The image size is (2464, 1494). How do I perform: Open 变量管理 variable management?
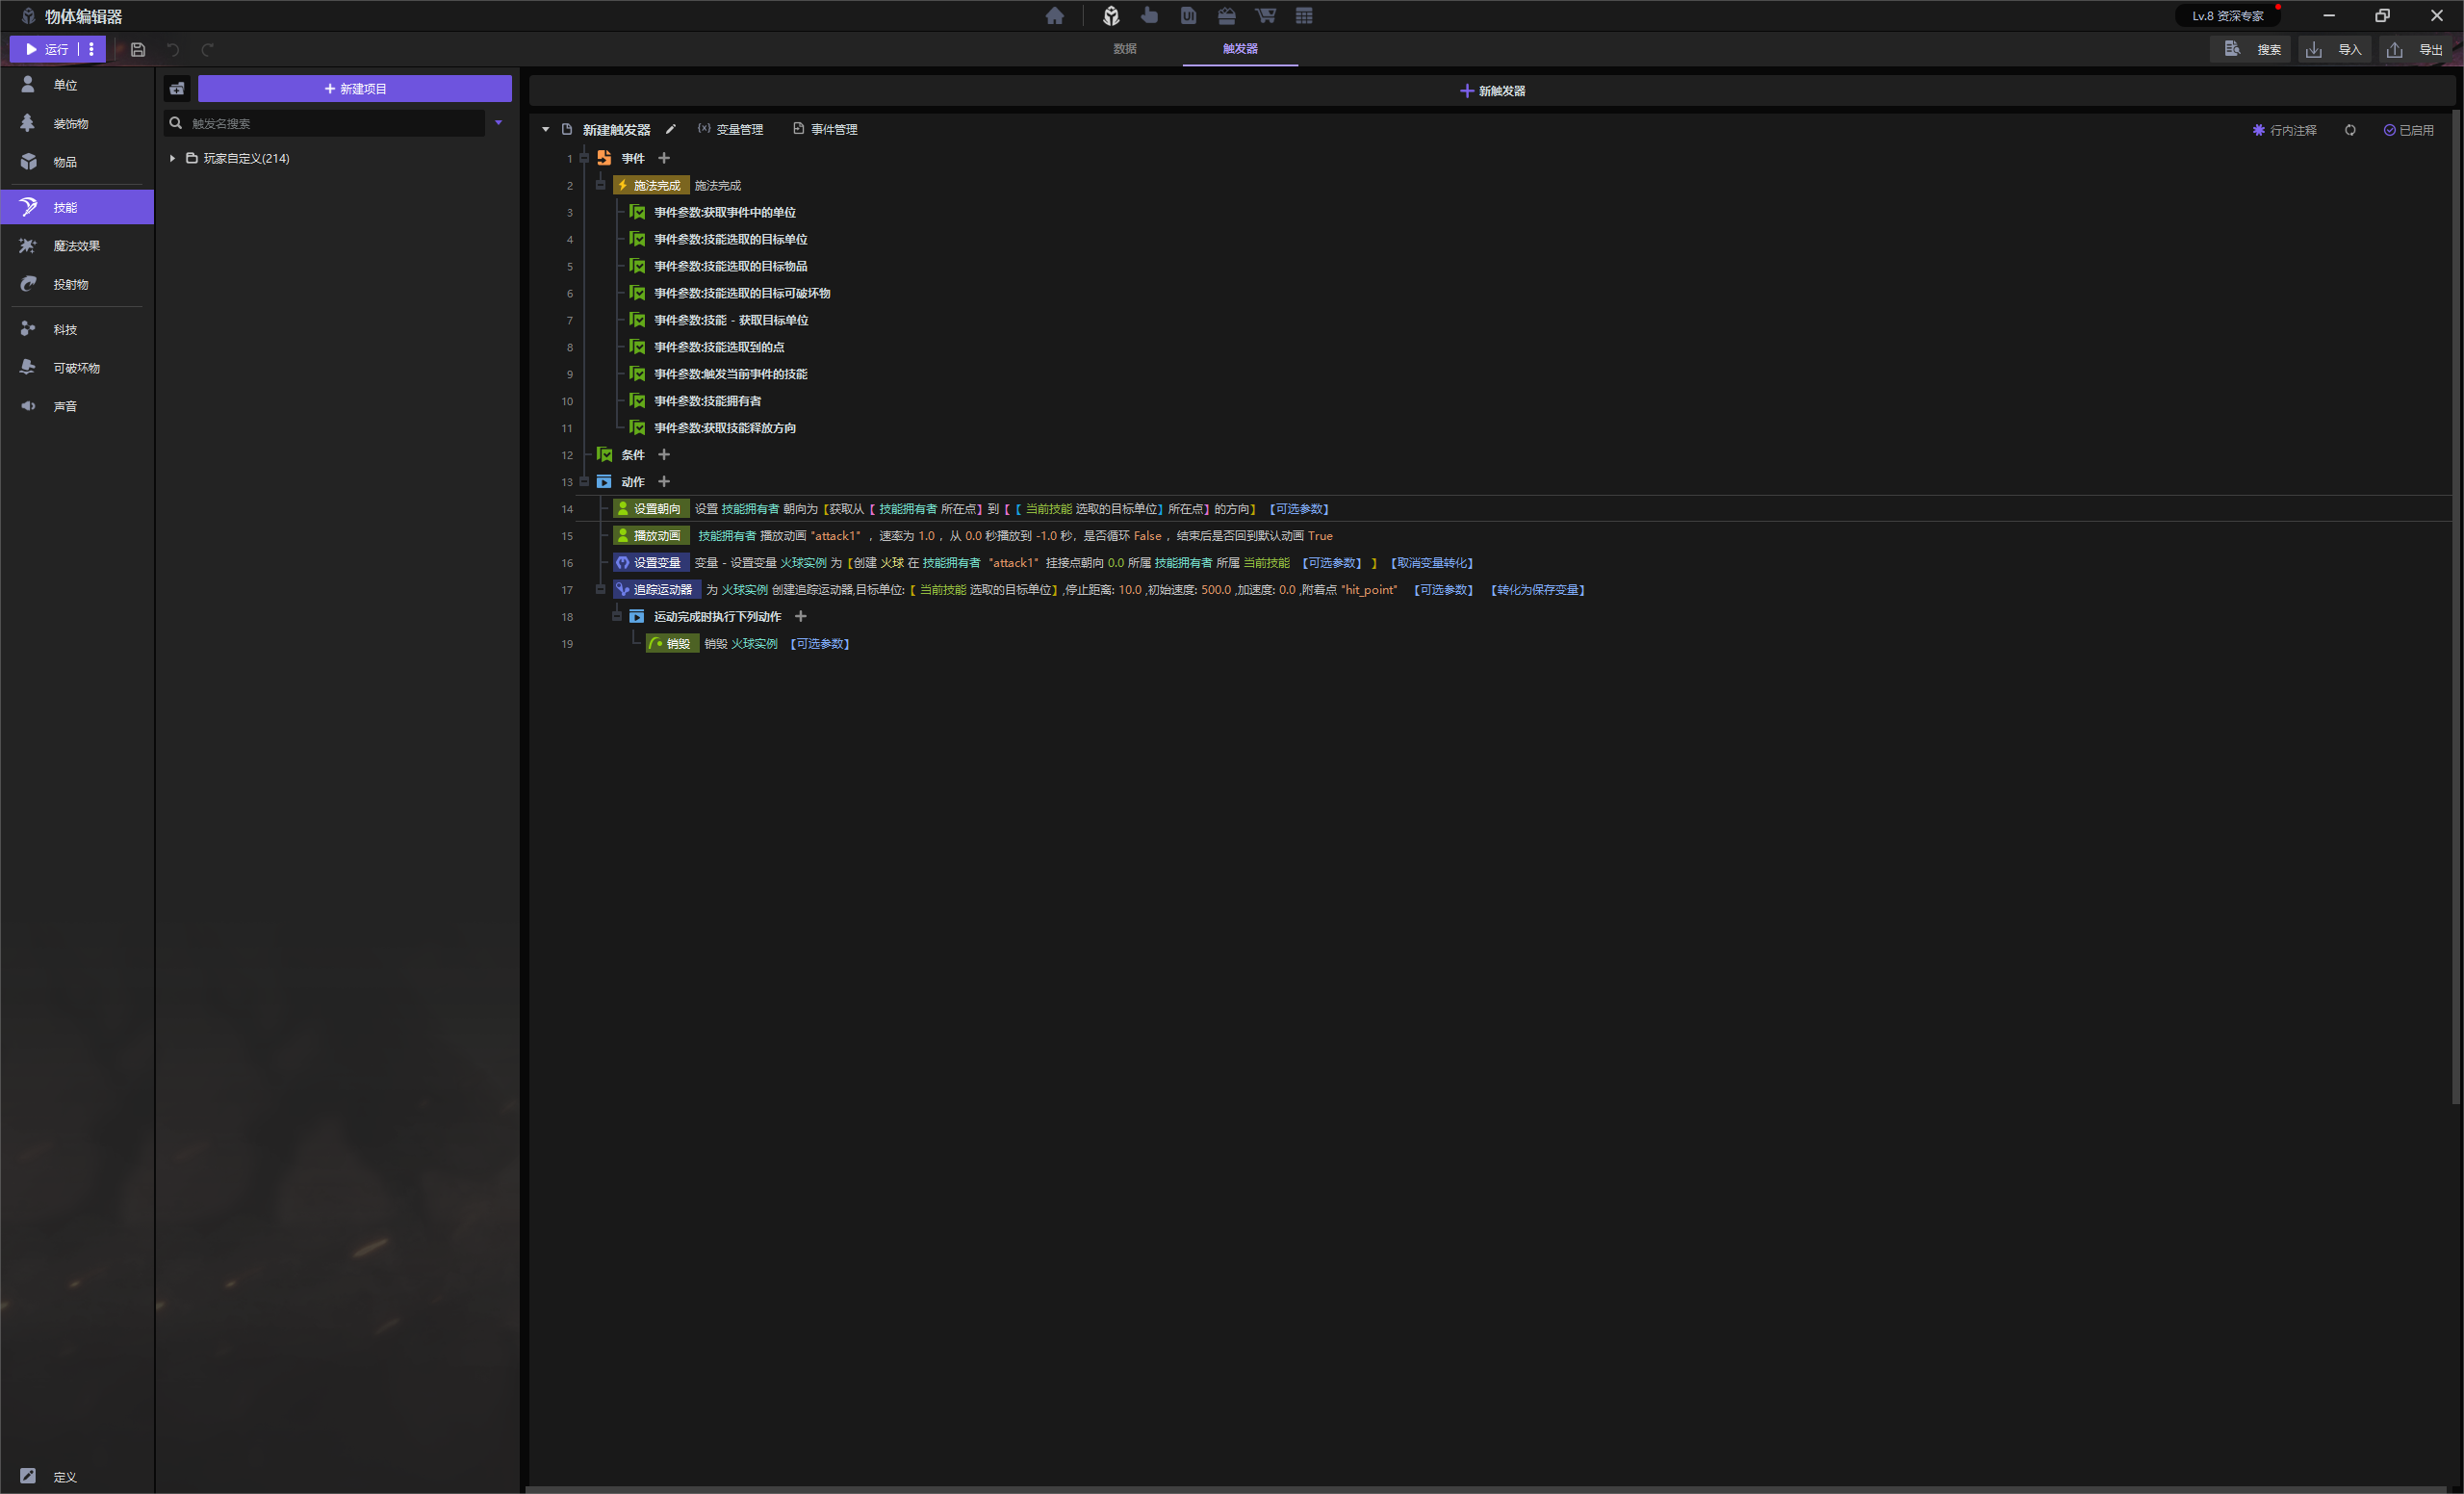pos(730,130)
